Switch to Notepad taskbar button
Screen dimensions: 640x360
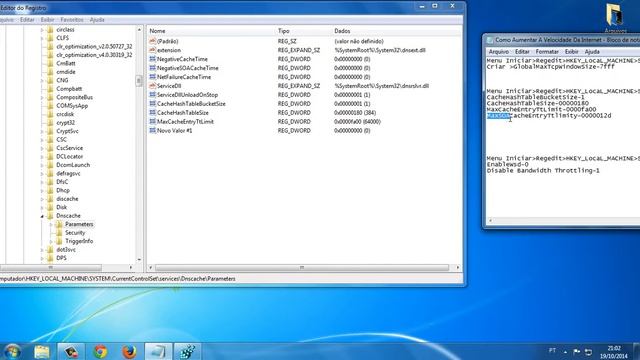(158, 351)
